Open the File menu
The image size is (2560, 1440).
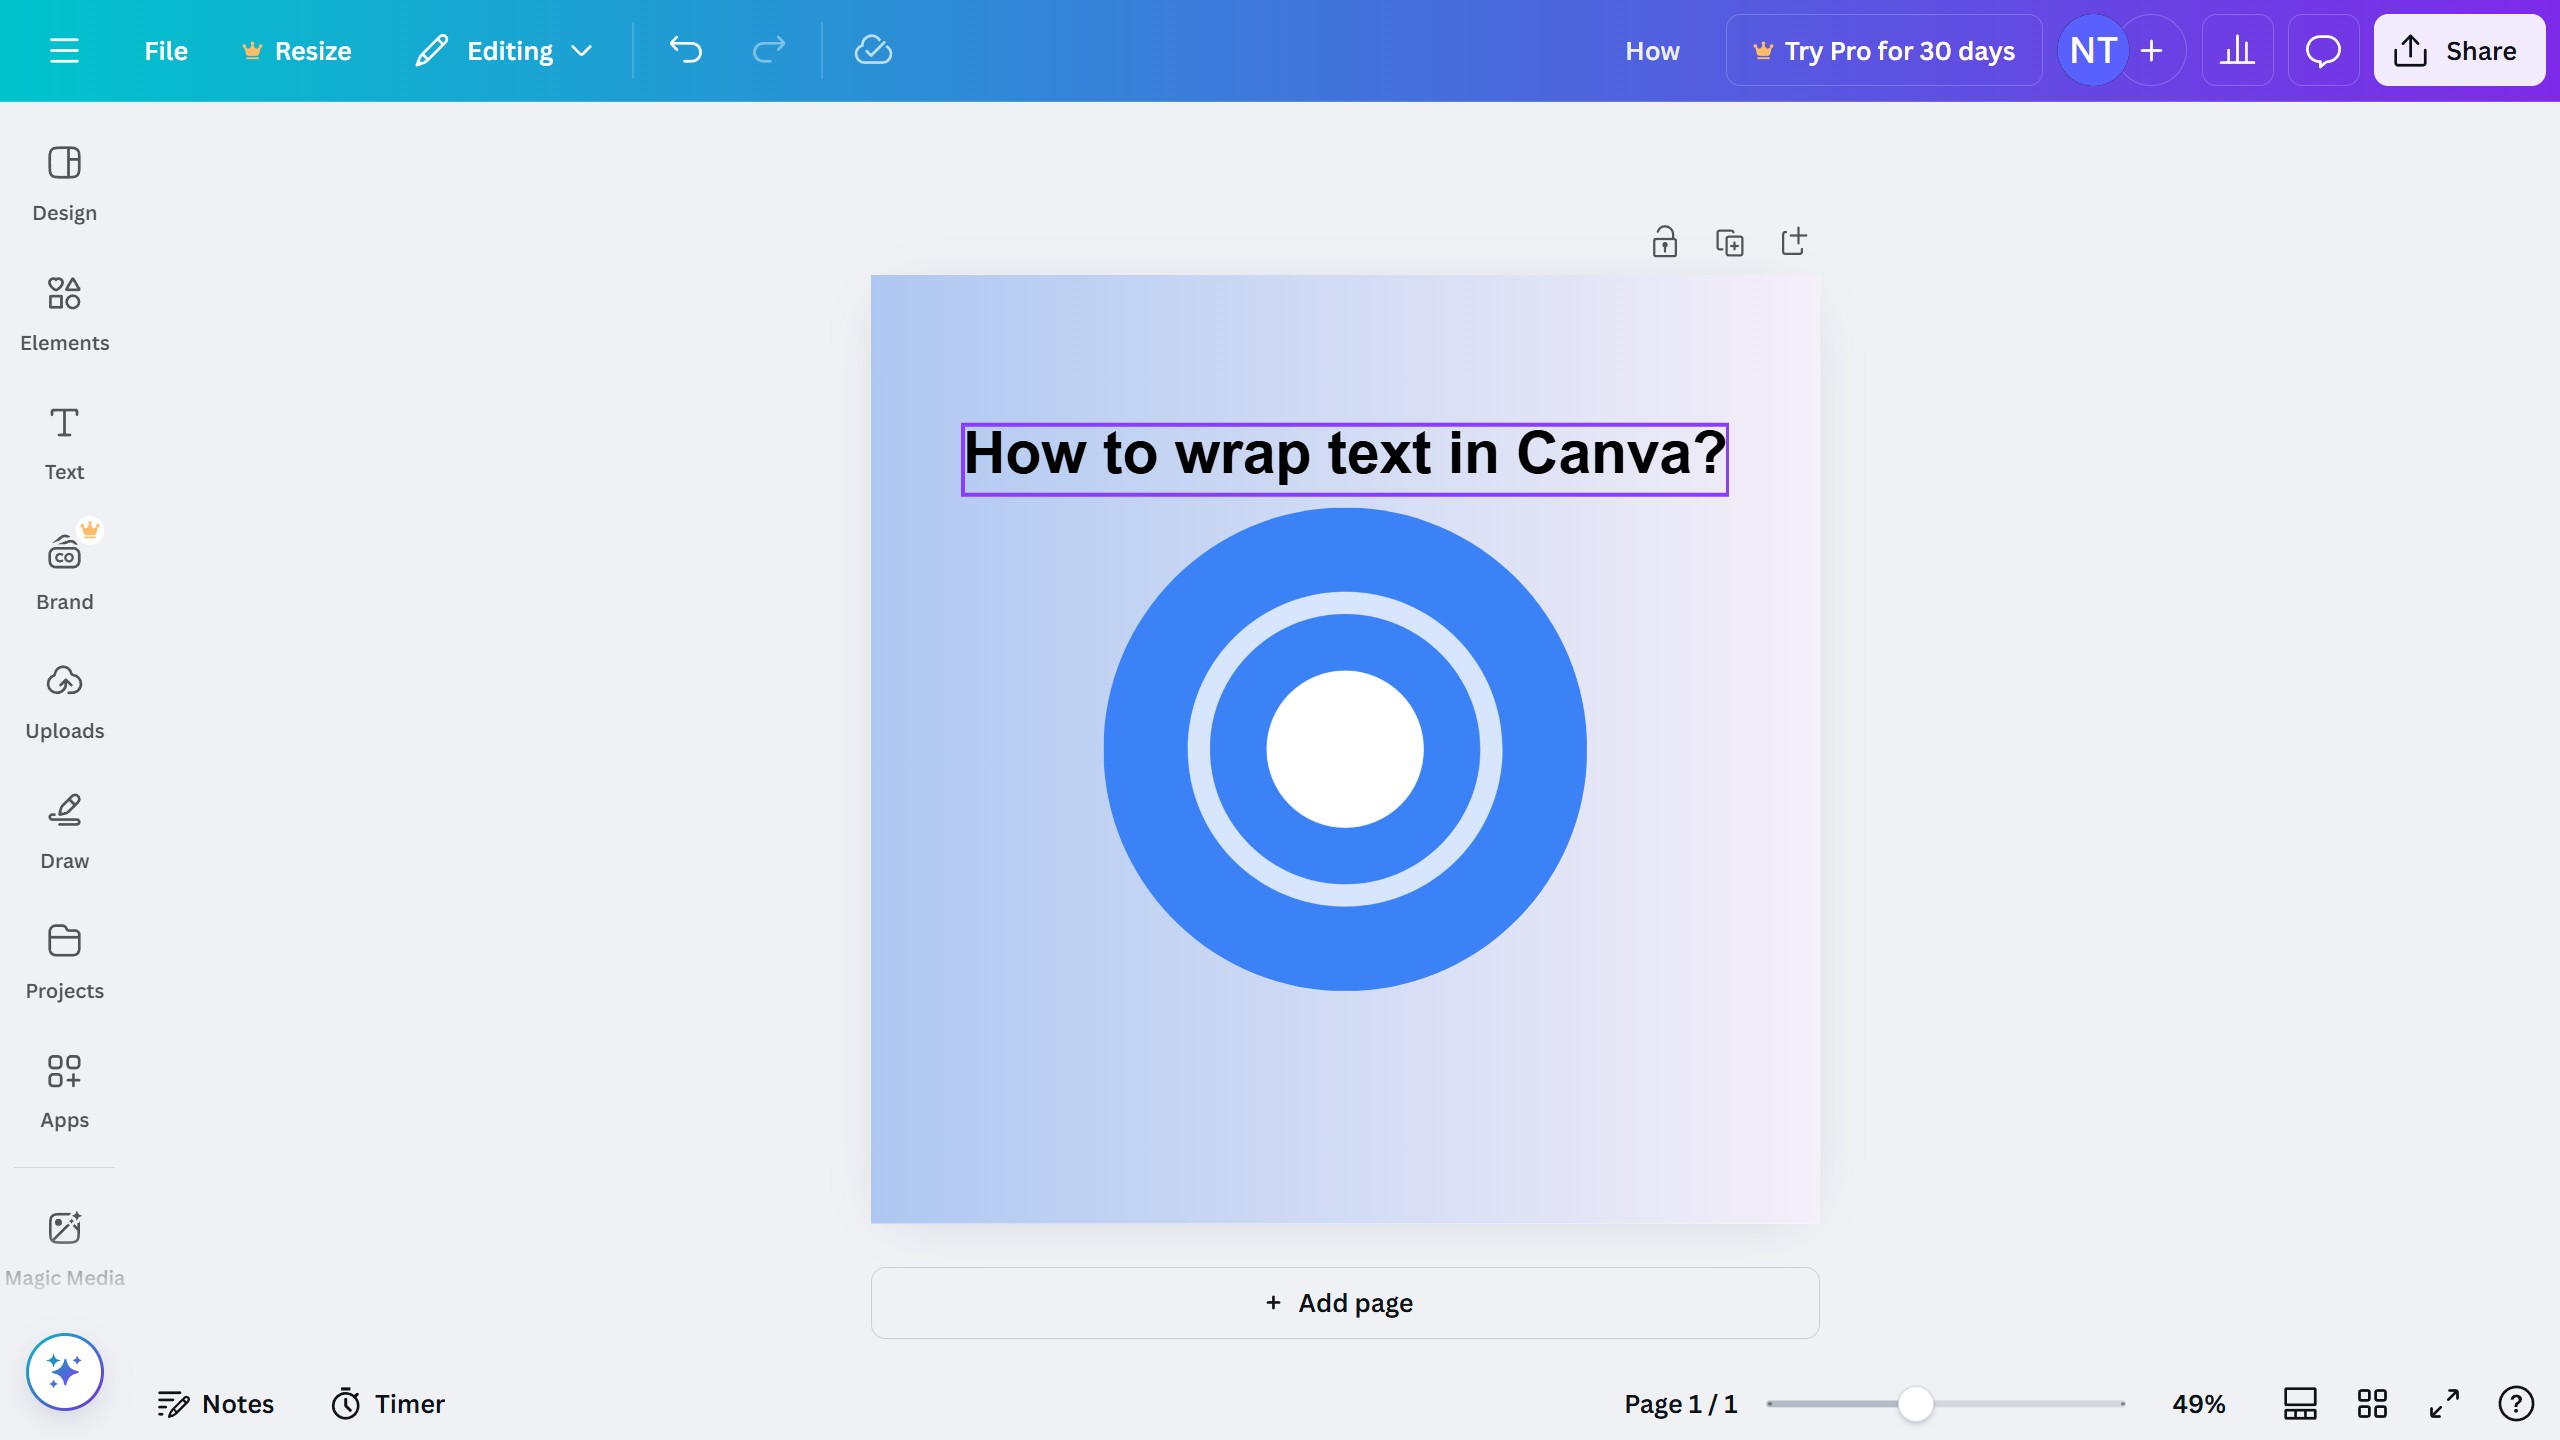click(x=165, y=50)
